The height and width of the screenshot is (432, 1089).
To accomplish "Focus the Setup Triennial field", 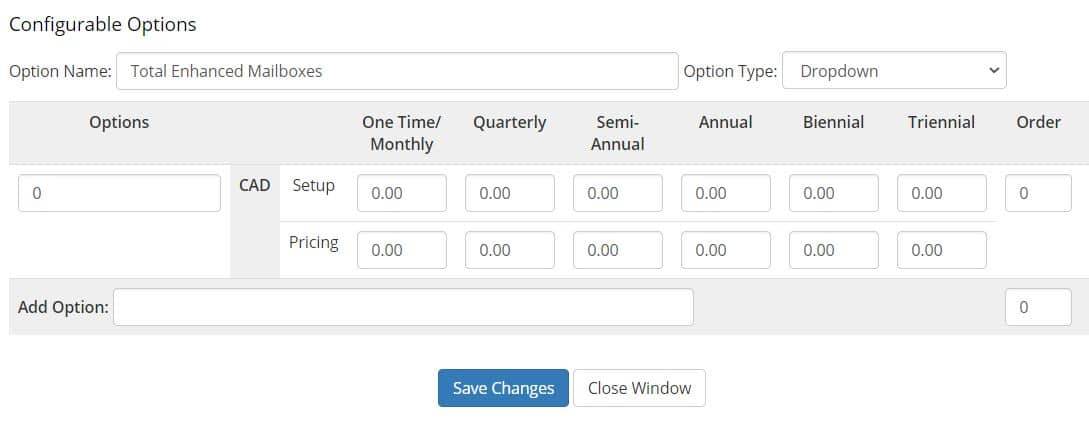I will pyautogui.click(x=942, y=193).
